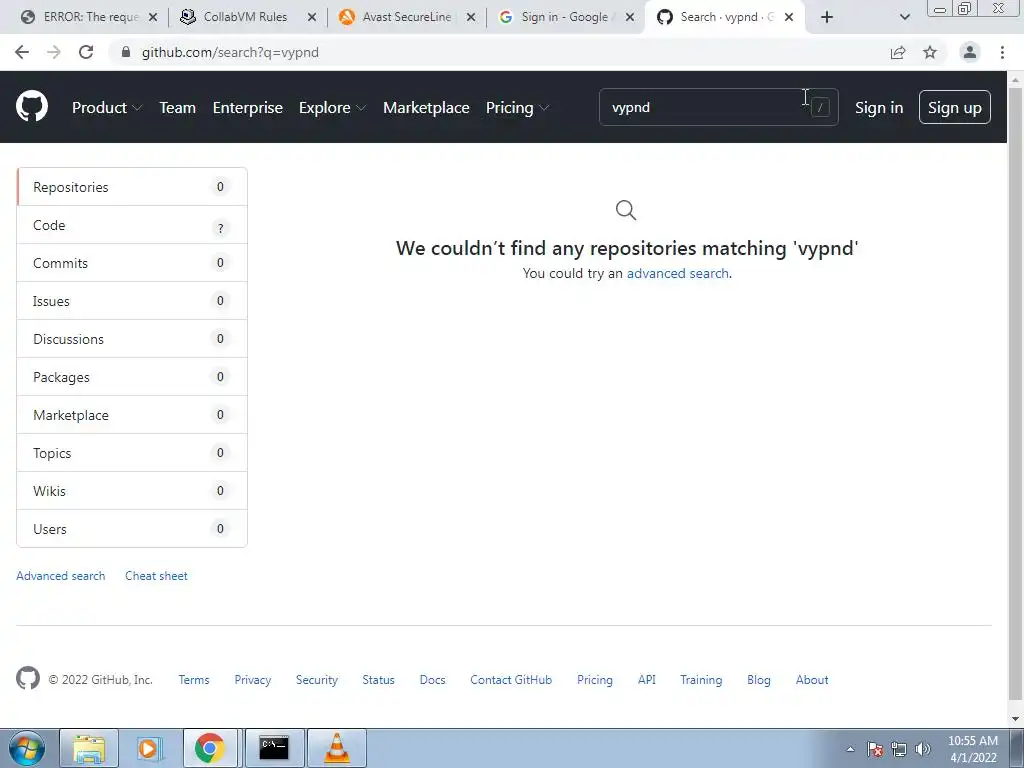Click the footer GitHub logo icon
This screenshot has height=768, width=1024.
tap(27, 679)
